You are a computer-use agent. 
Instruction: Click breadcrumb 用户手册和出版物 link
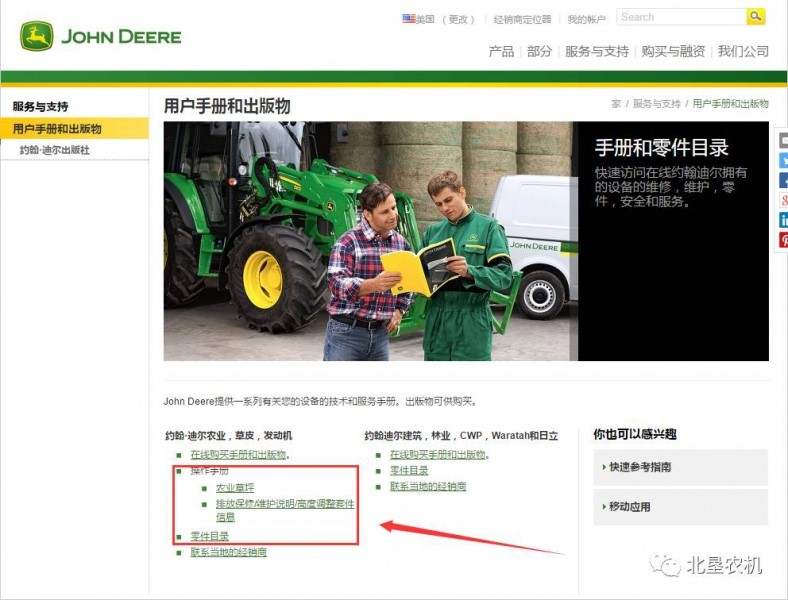pos(730,104)
